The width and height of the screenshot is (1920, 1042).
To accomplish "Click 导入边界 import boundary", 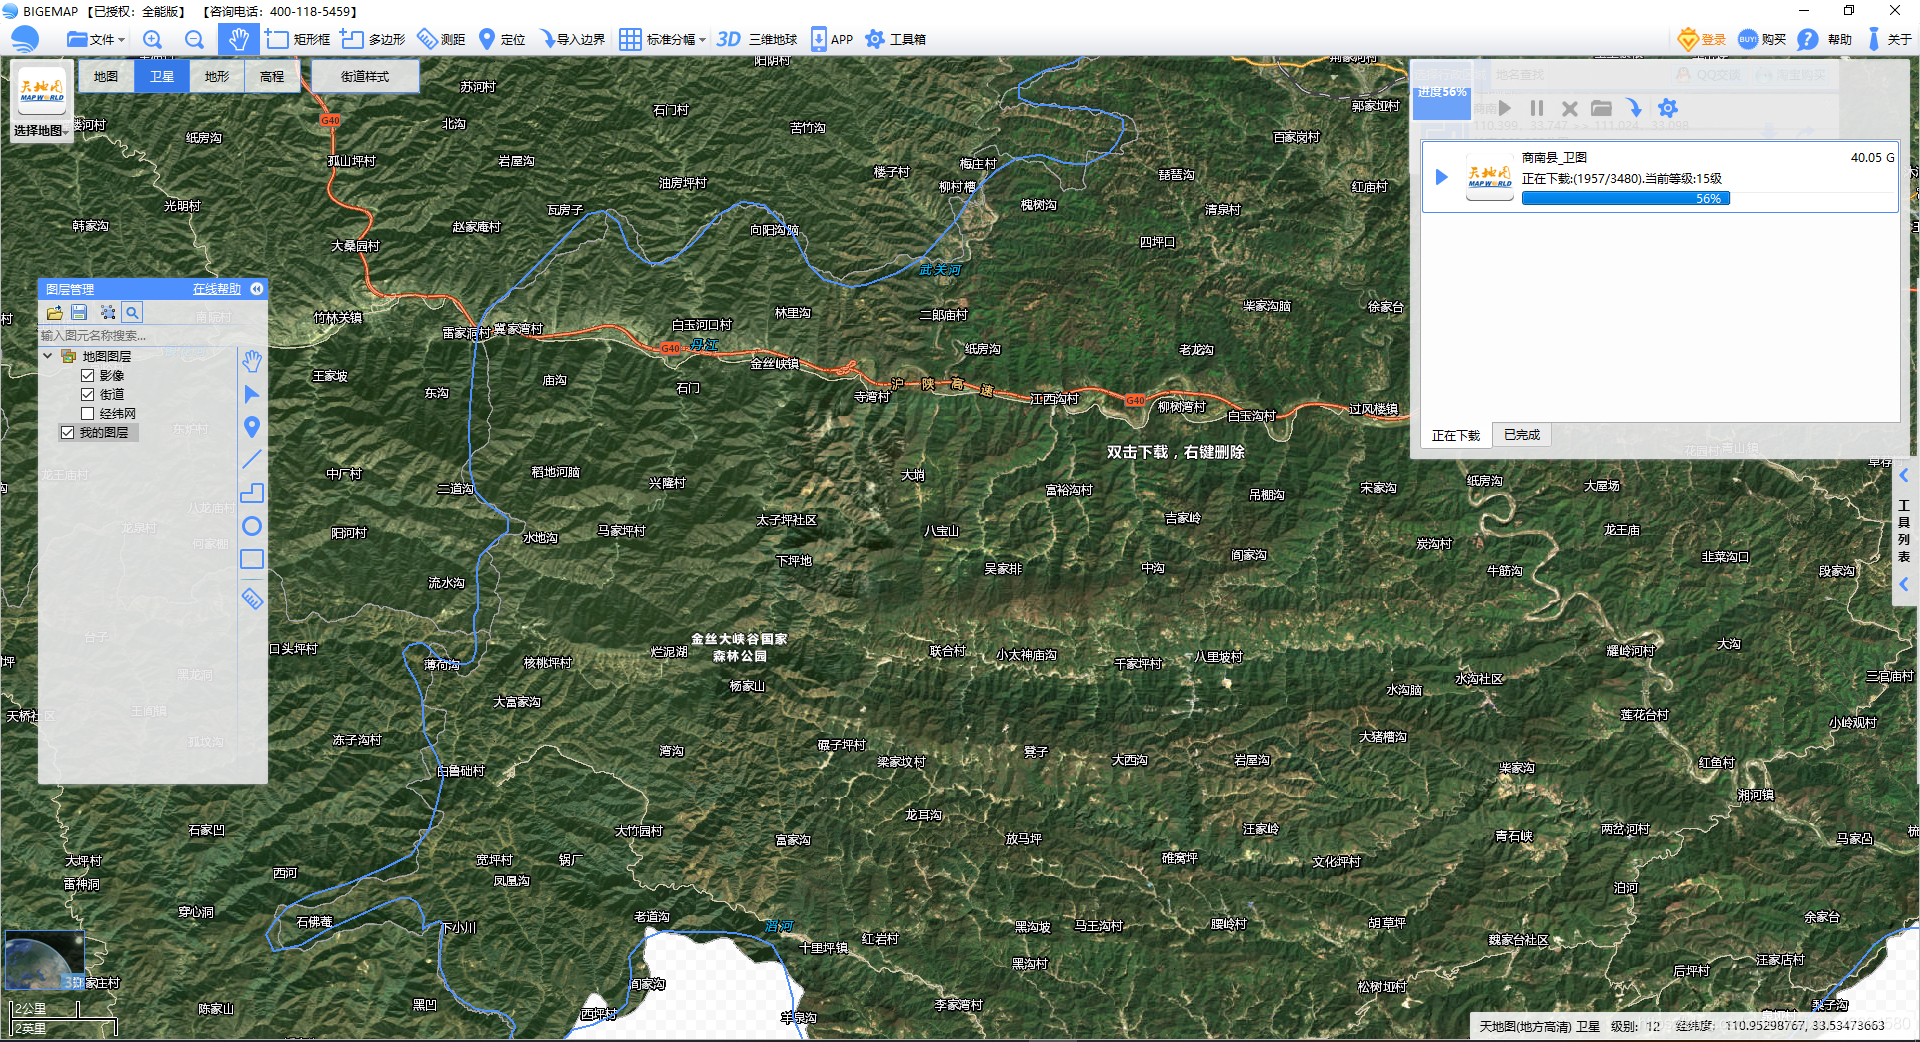I will coord(572,39).
